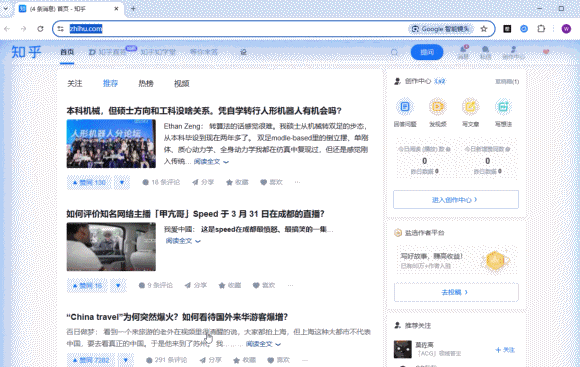This screenshot has height=367, width=580.
Task: Bookmark this page with the star icon
Action: tap(484, 29)
